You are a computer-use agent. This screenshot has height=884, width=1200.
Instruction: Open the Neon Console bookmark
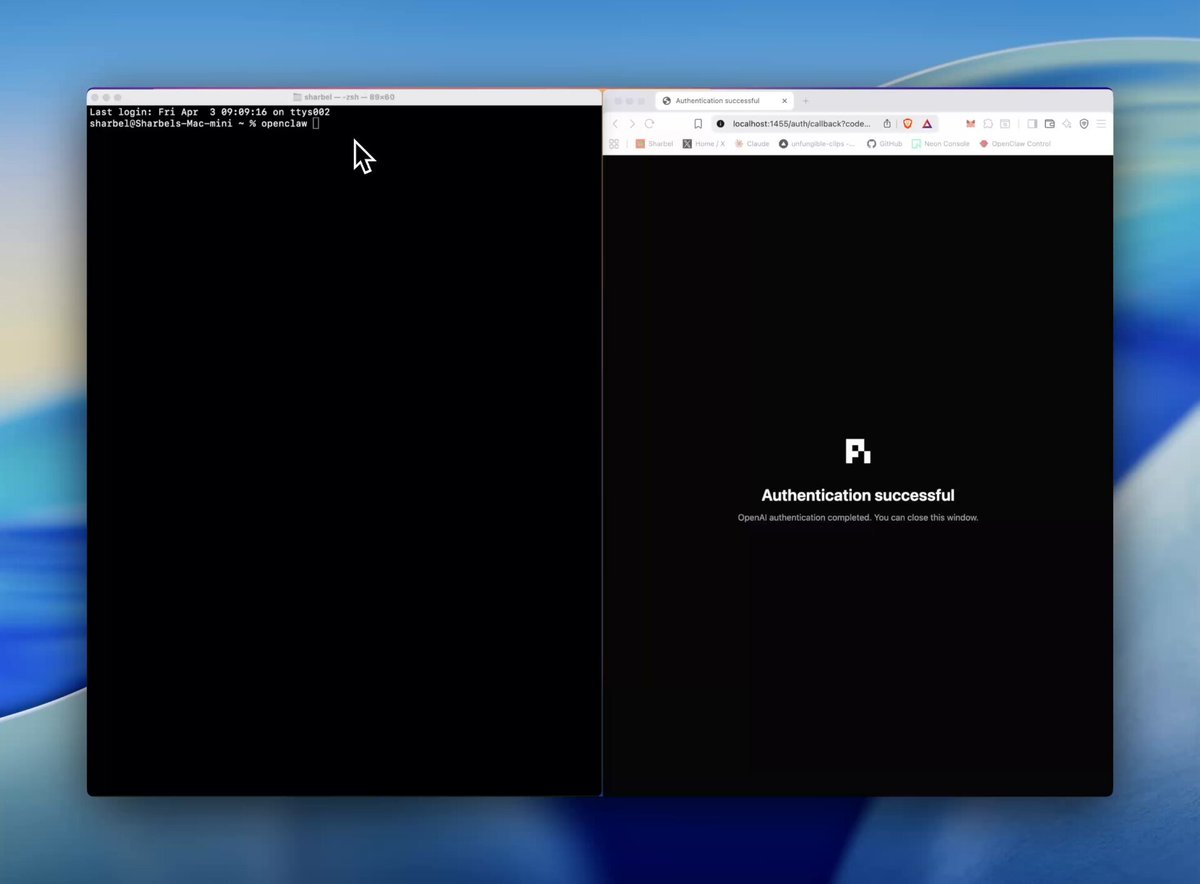pyautogui.click(x=940, y=144)
